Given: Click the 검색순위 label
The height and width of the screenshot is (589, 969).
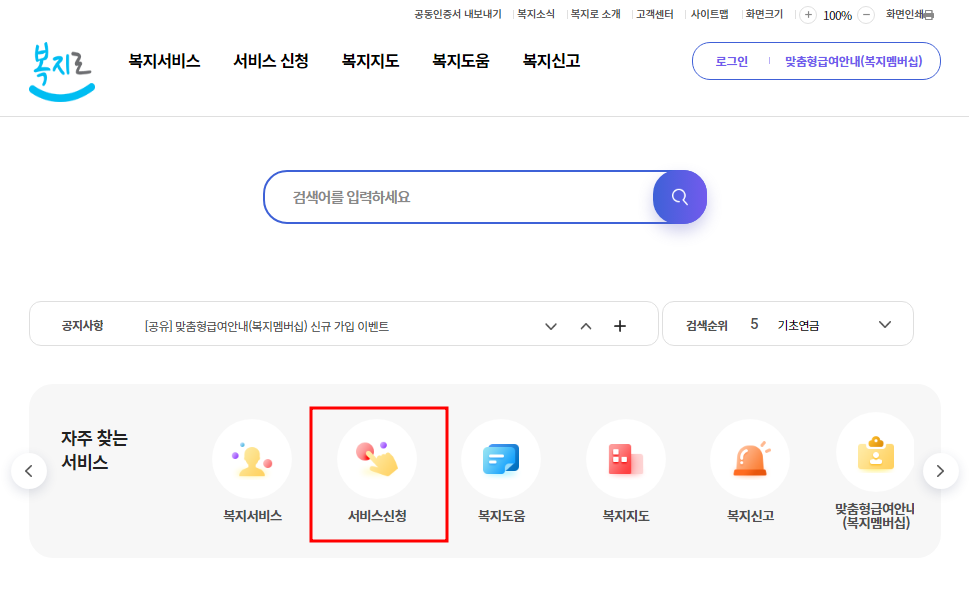Looking at the screenshot, I should (706, 326).
